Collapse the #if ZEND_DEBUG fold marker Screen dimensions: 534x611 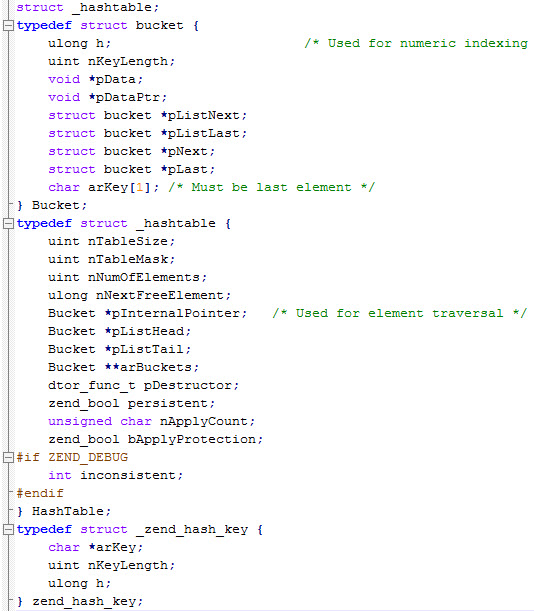[x=8, y=457]
